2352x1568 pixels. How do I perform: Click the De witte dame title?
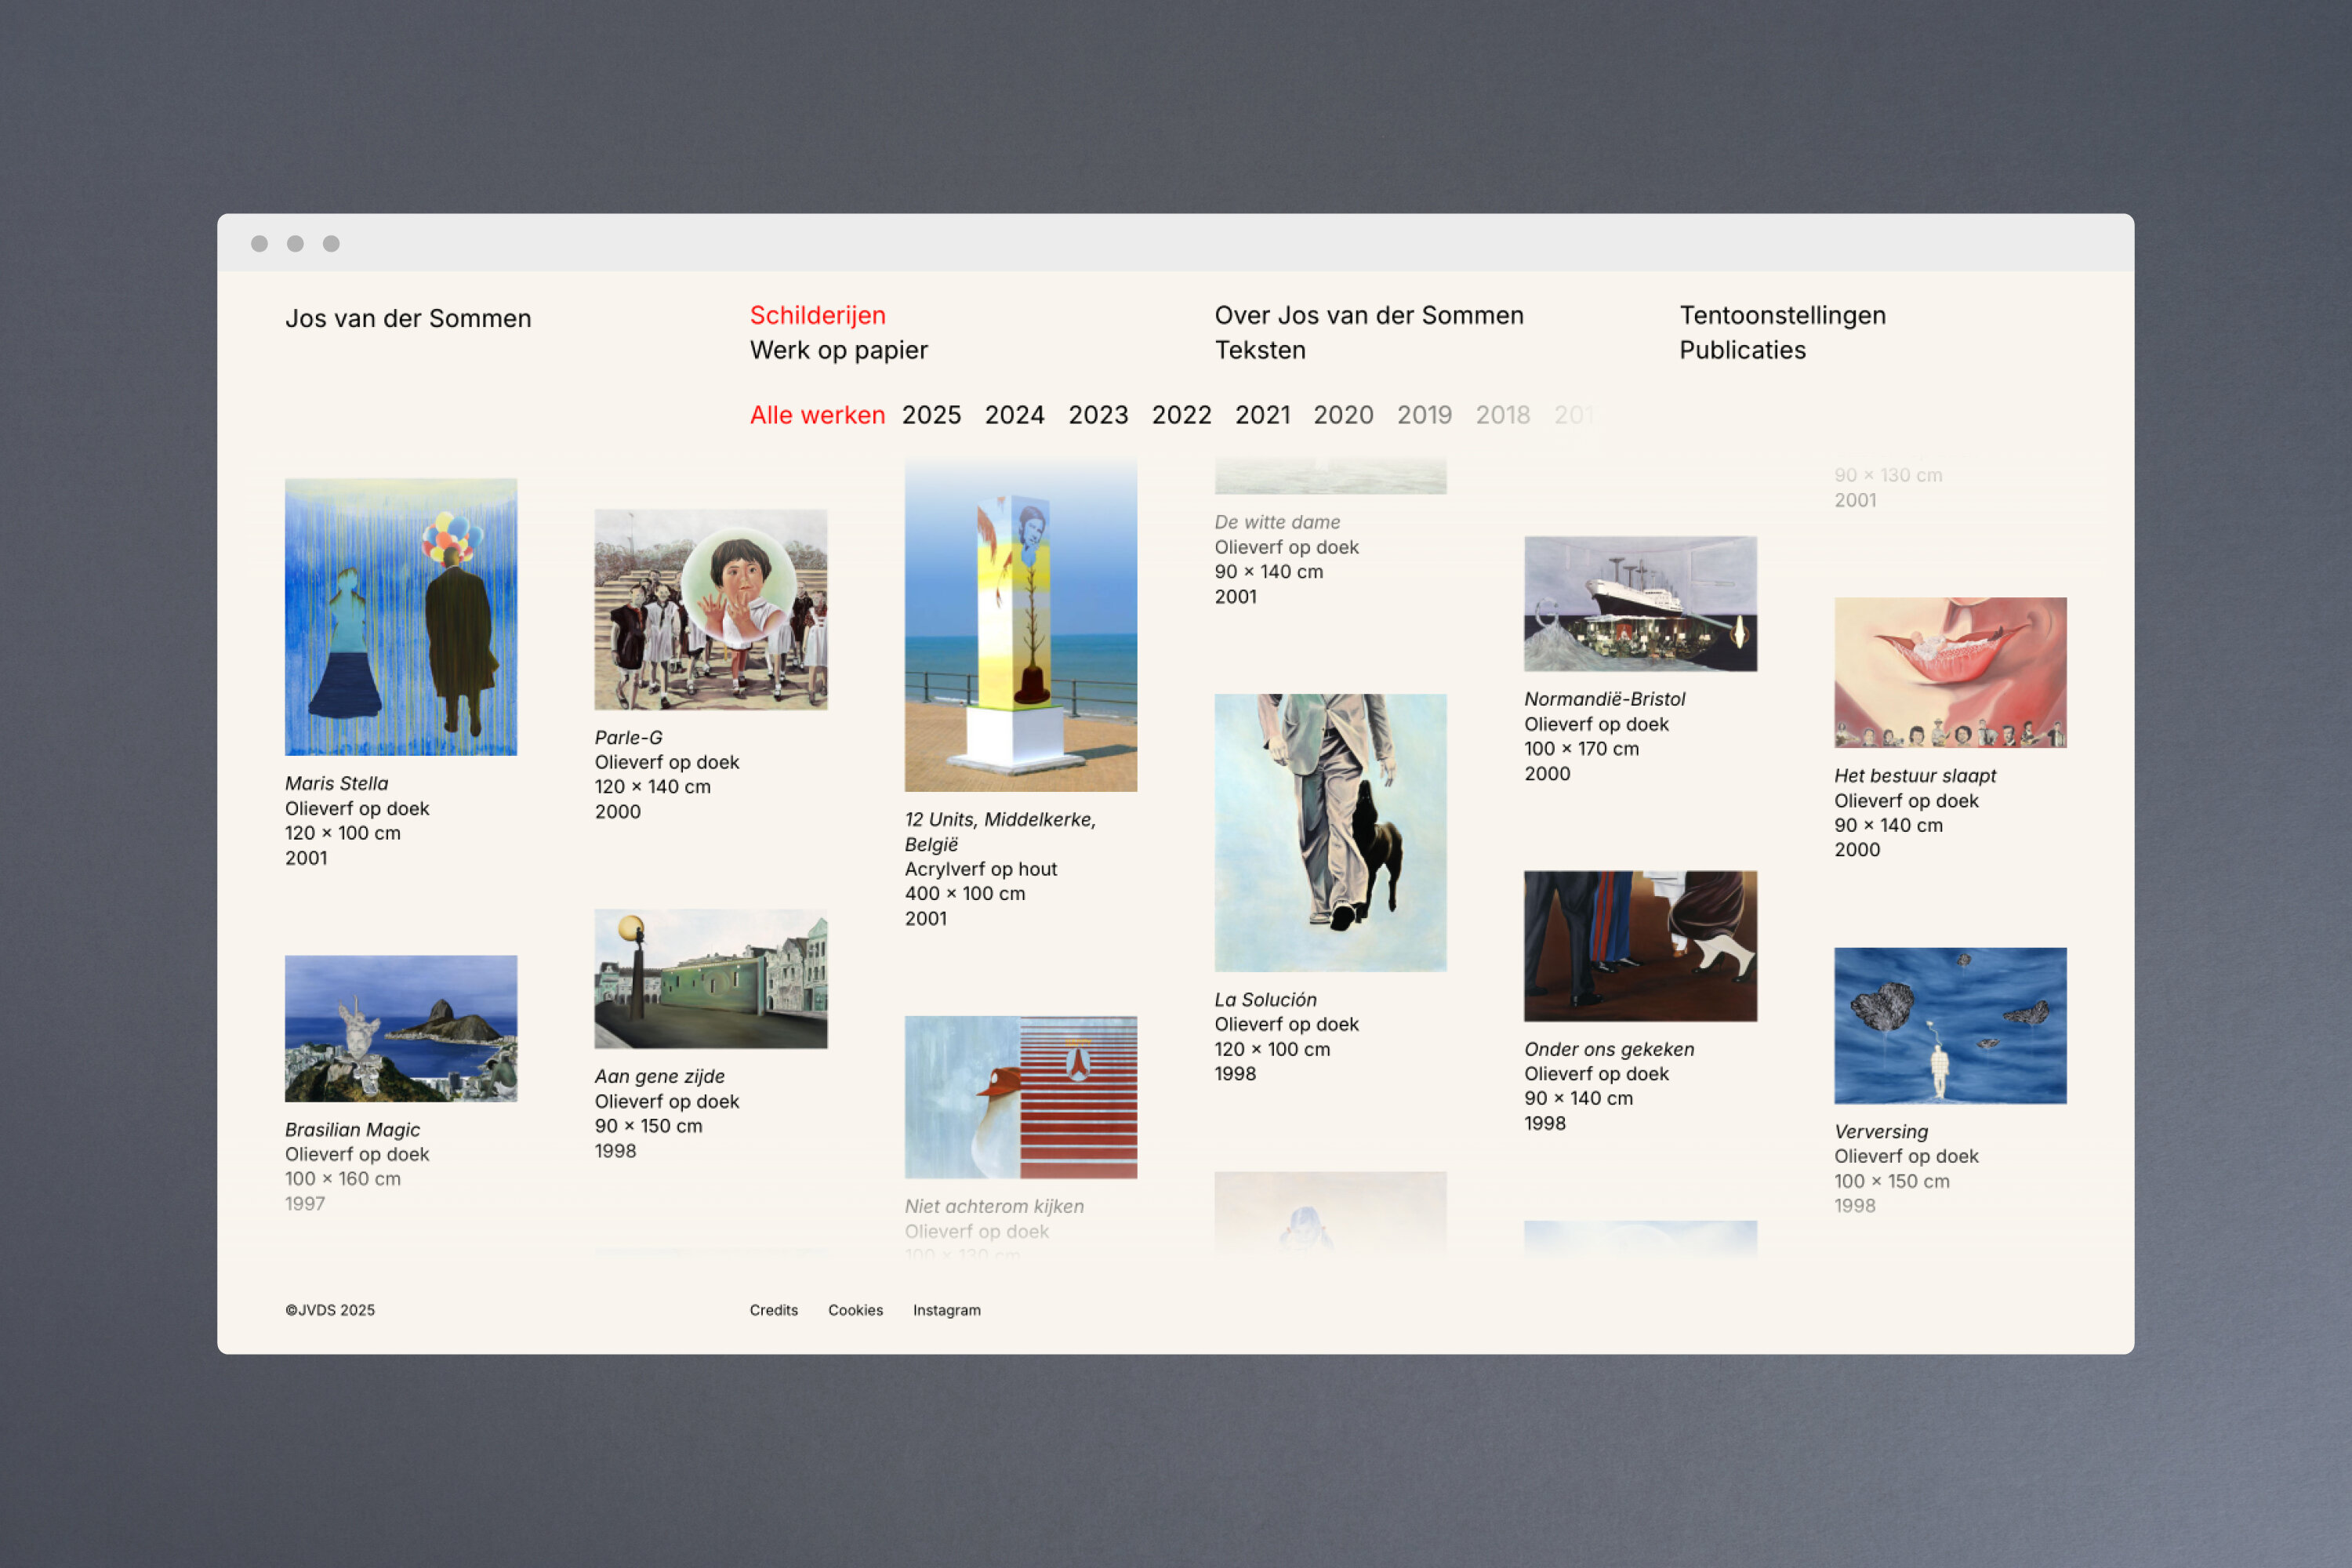pos(1277,522)
